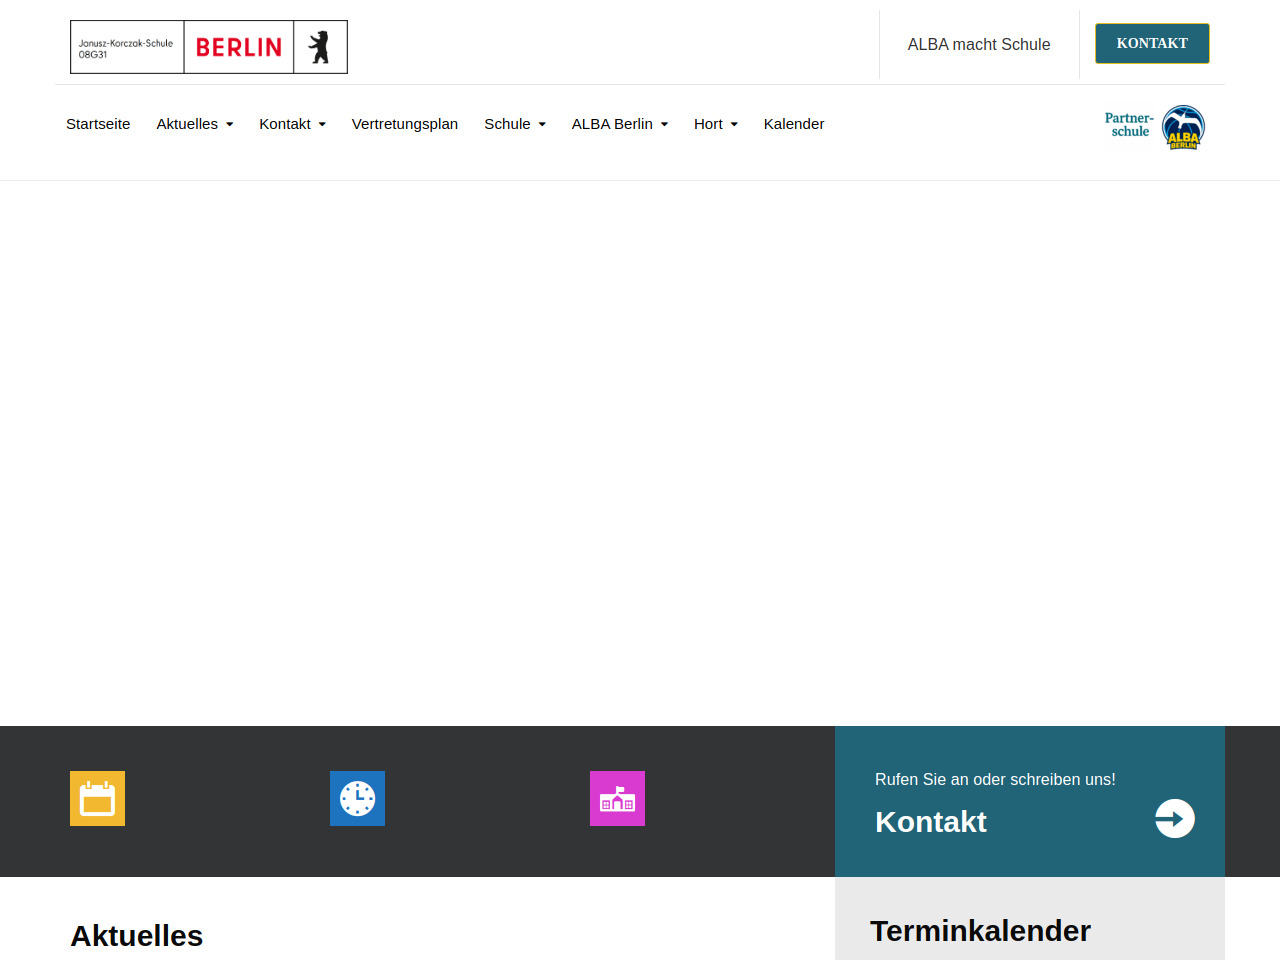Expand the Hort dropdown menu

[715, 124]
